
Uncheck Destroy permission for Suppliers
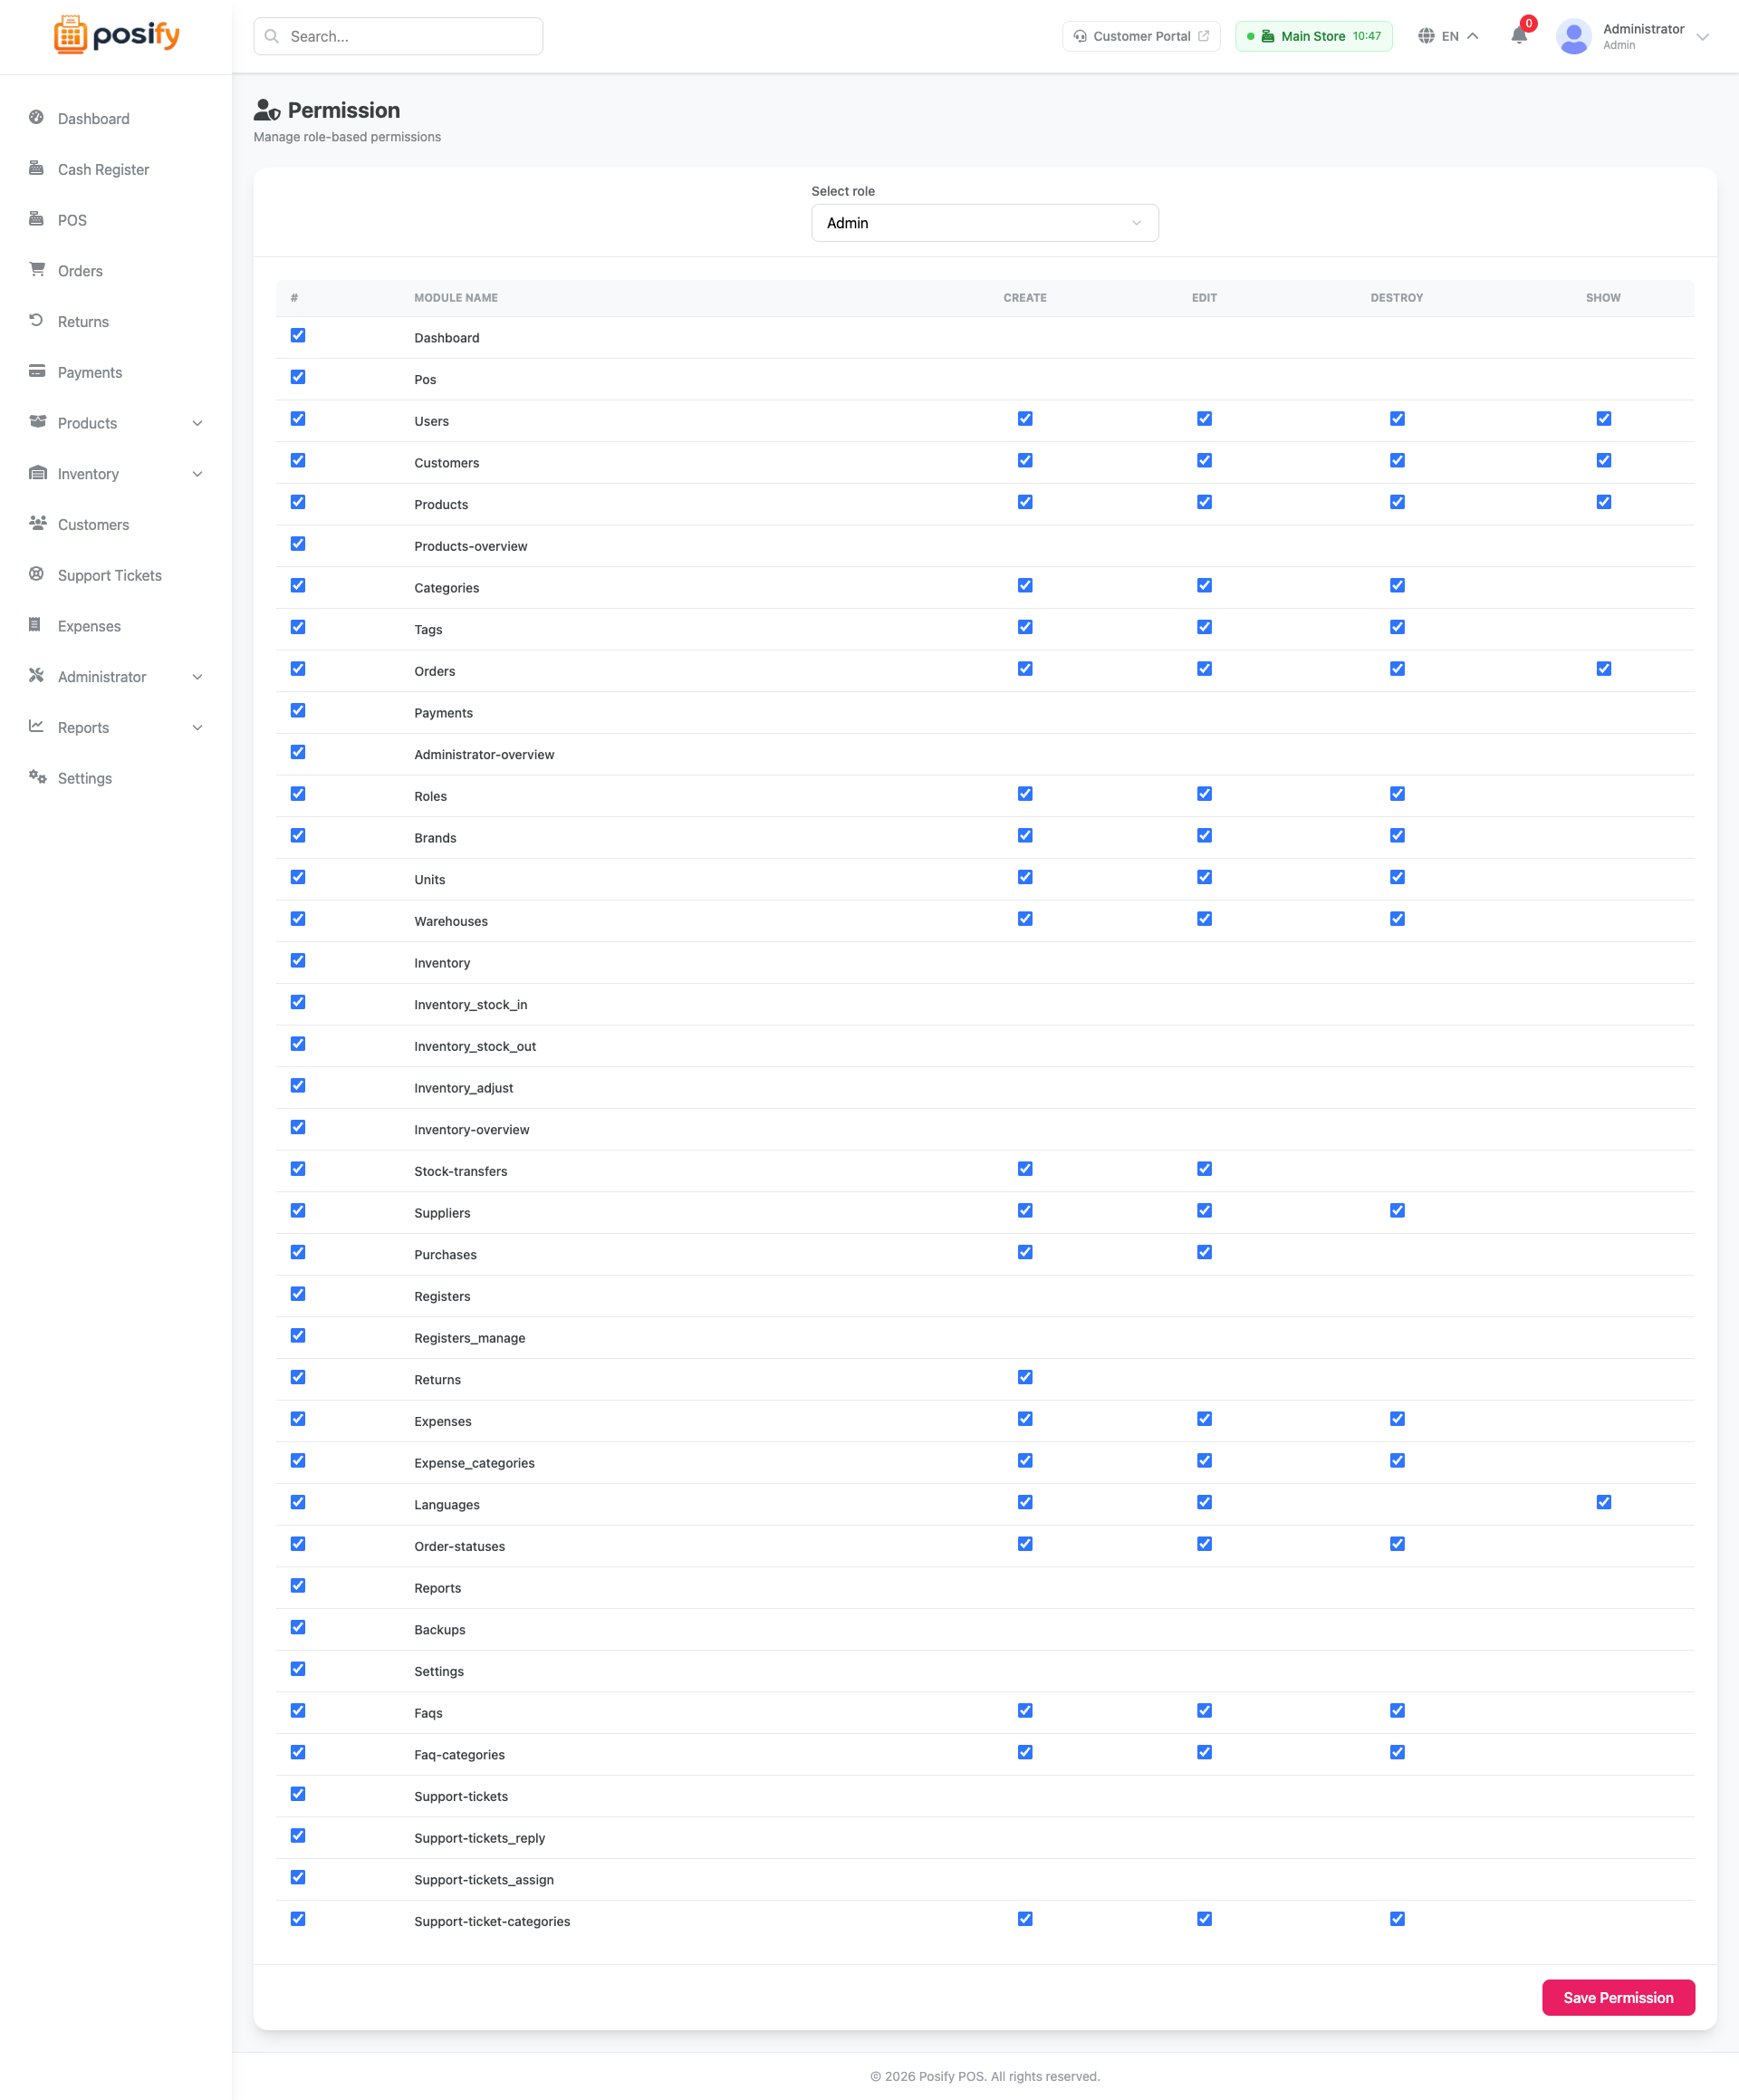click(1397, 1211)
